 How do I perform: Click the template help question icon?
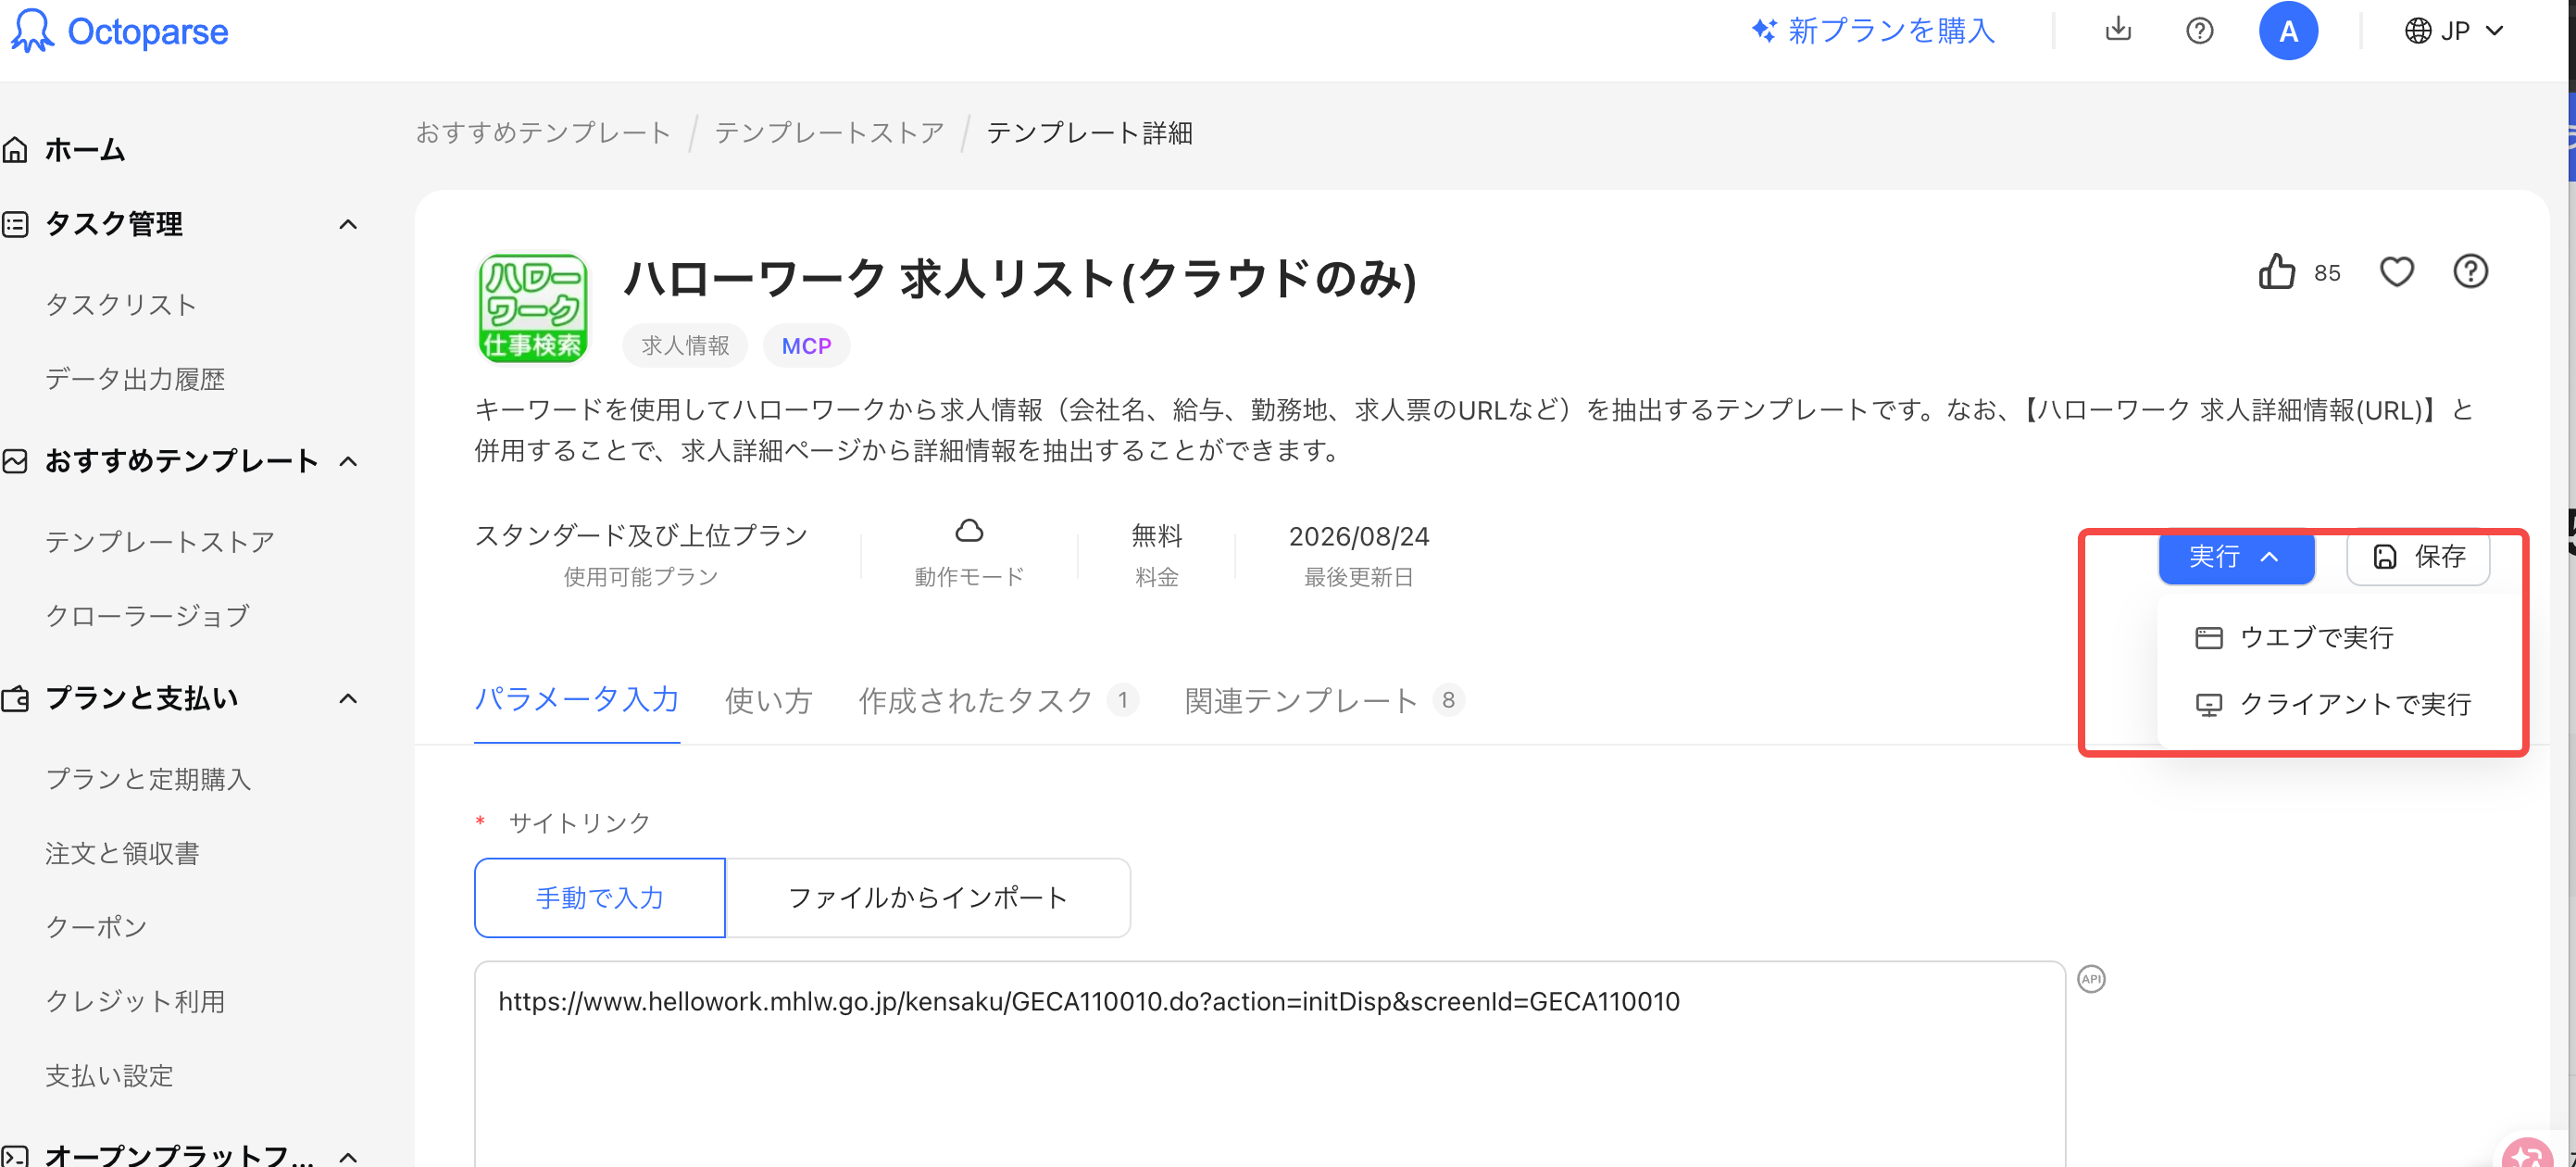[2470, 271]
